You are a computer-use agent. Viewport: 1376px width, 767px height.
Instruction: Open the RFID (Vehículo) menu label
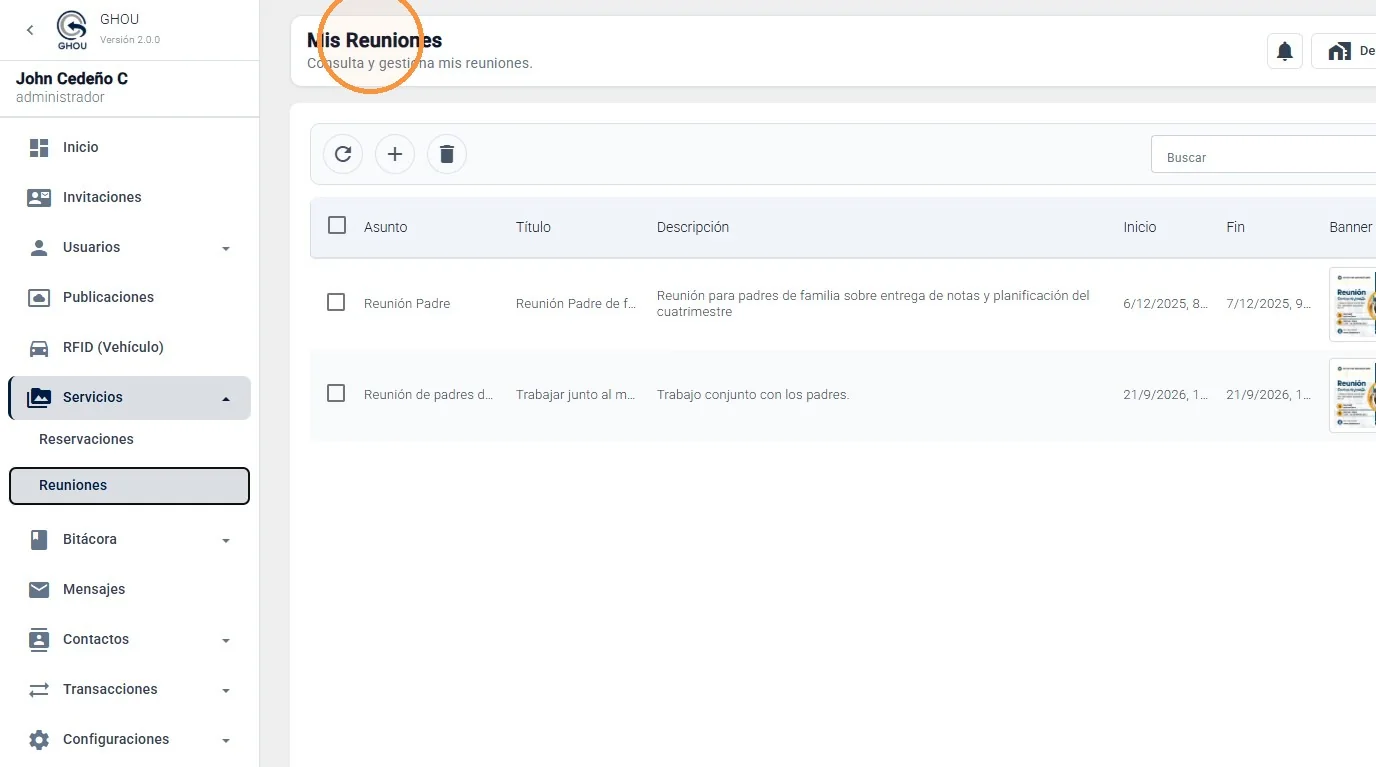[113, 347]
